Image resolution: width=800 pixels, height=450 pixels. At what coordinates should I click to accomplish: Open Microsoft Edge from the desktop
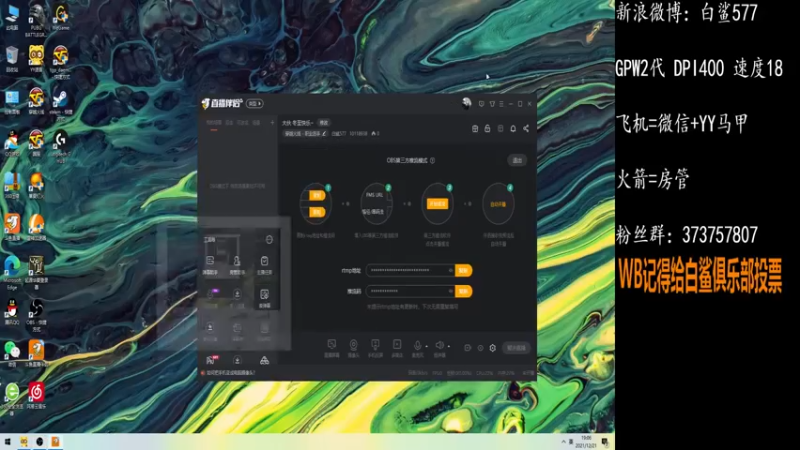[x=12, y=272]
